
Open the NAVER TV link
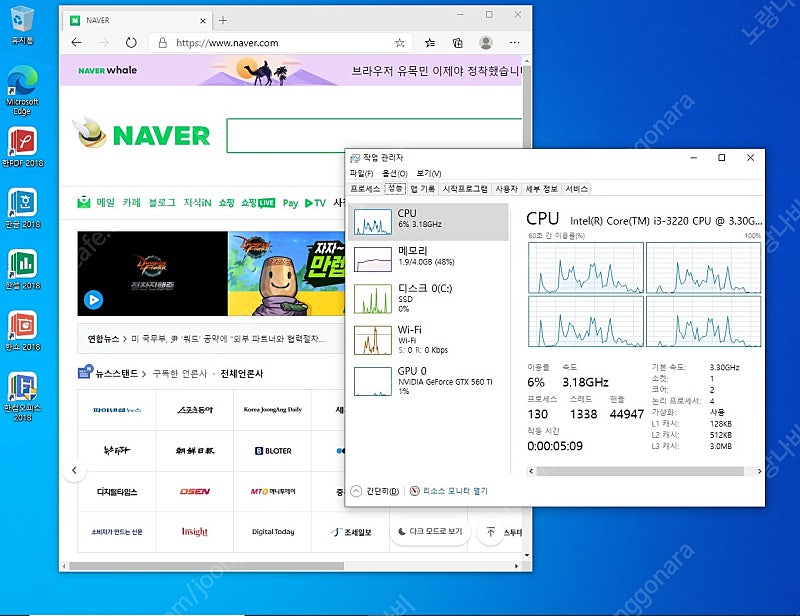point(315,203)
